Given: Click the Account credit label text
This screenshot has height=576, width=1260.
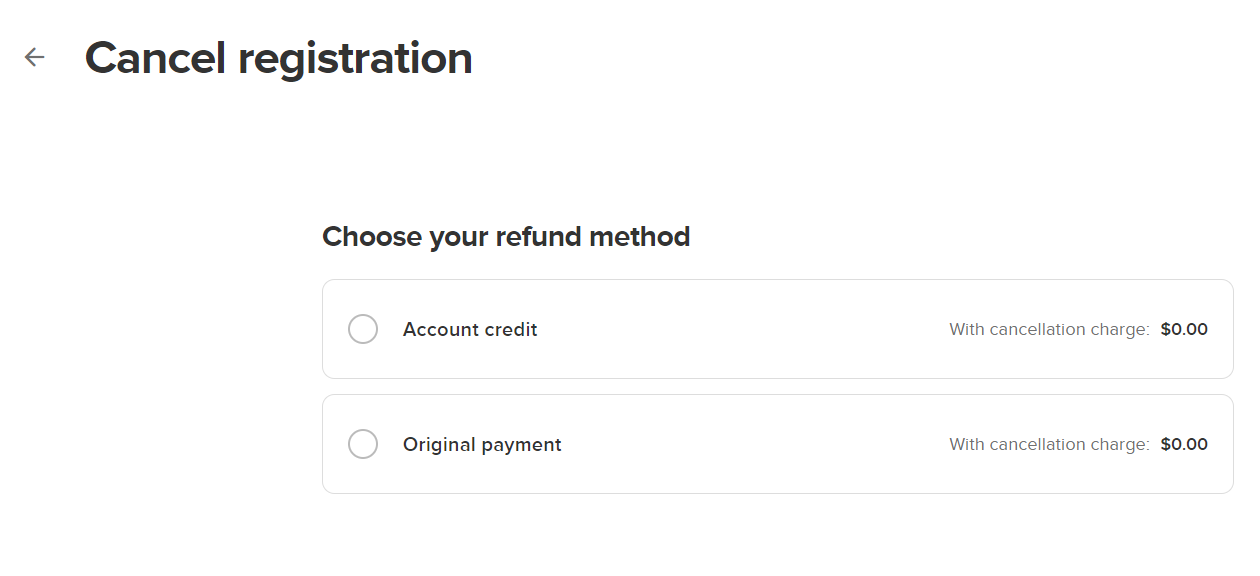Looking at the screenshot, I should click(x=470, y=329).
